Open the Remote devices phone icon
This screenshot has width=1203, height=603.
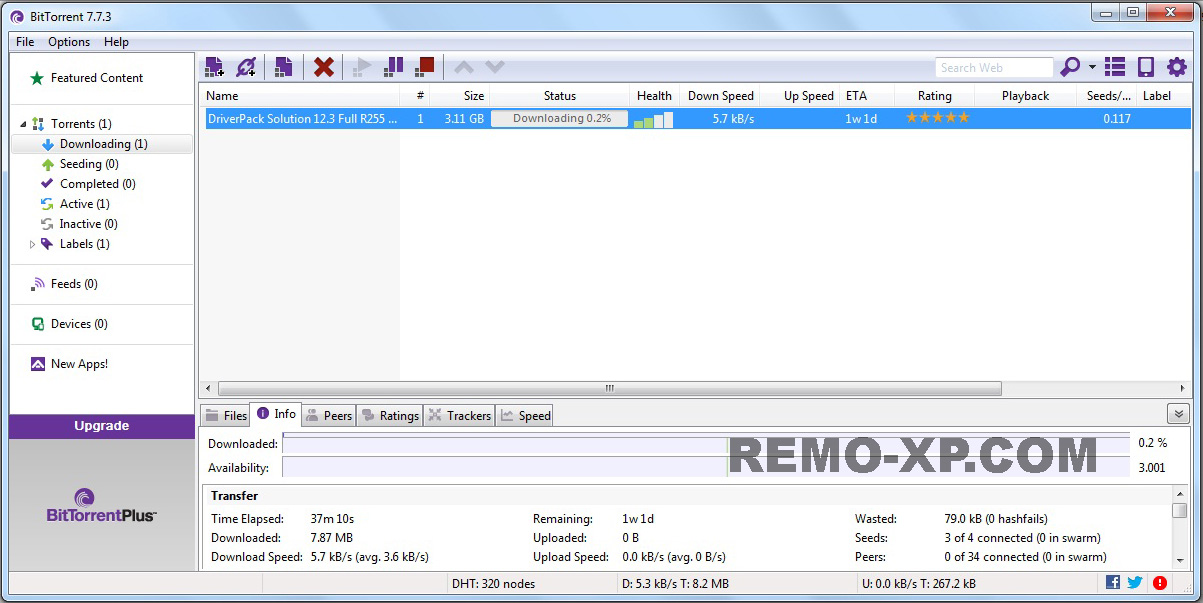tap(1146, 67)
